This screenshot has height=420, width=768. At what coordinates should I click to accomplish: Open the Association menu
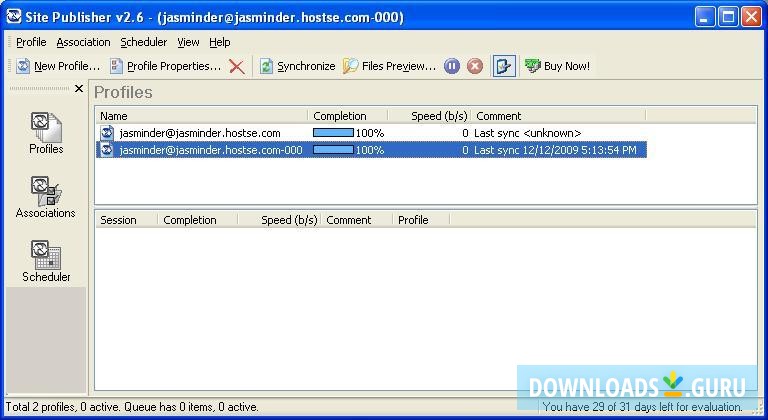pos(83,42)
